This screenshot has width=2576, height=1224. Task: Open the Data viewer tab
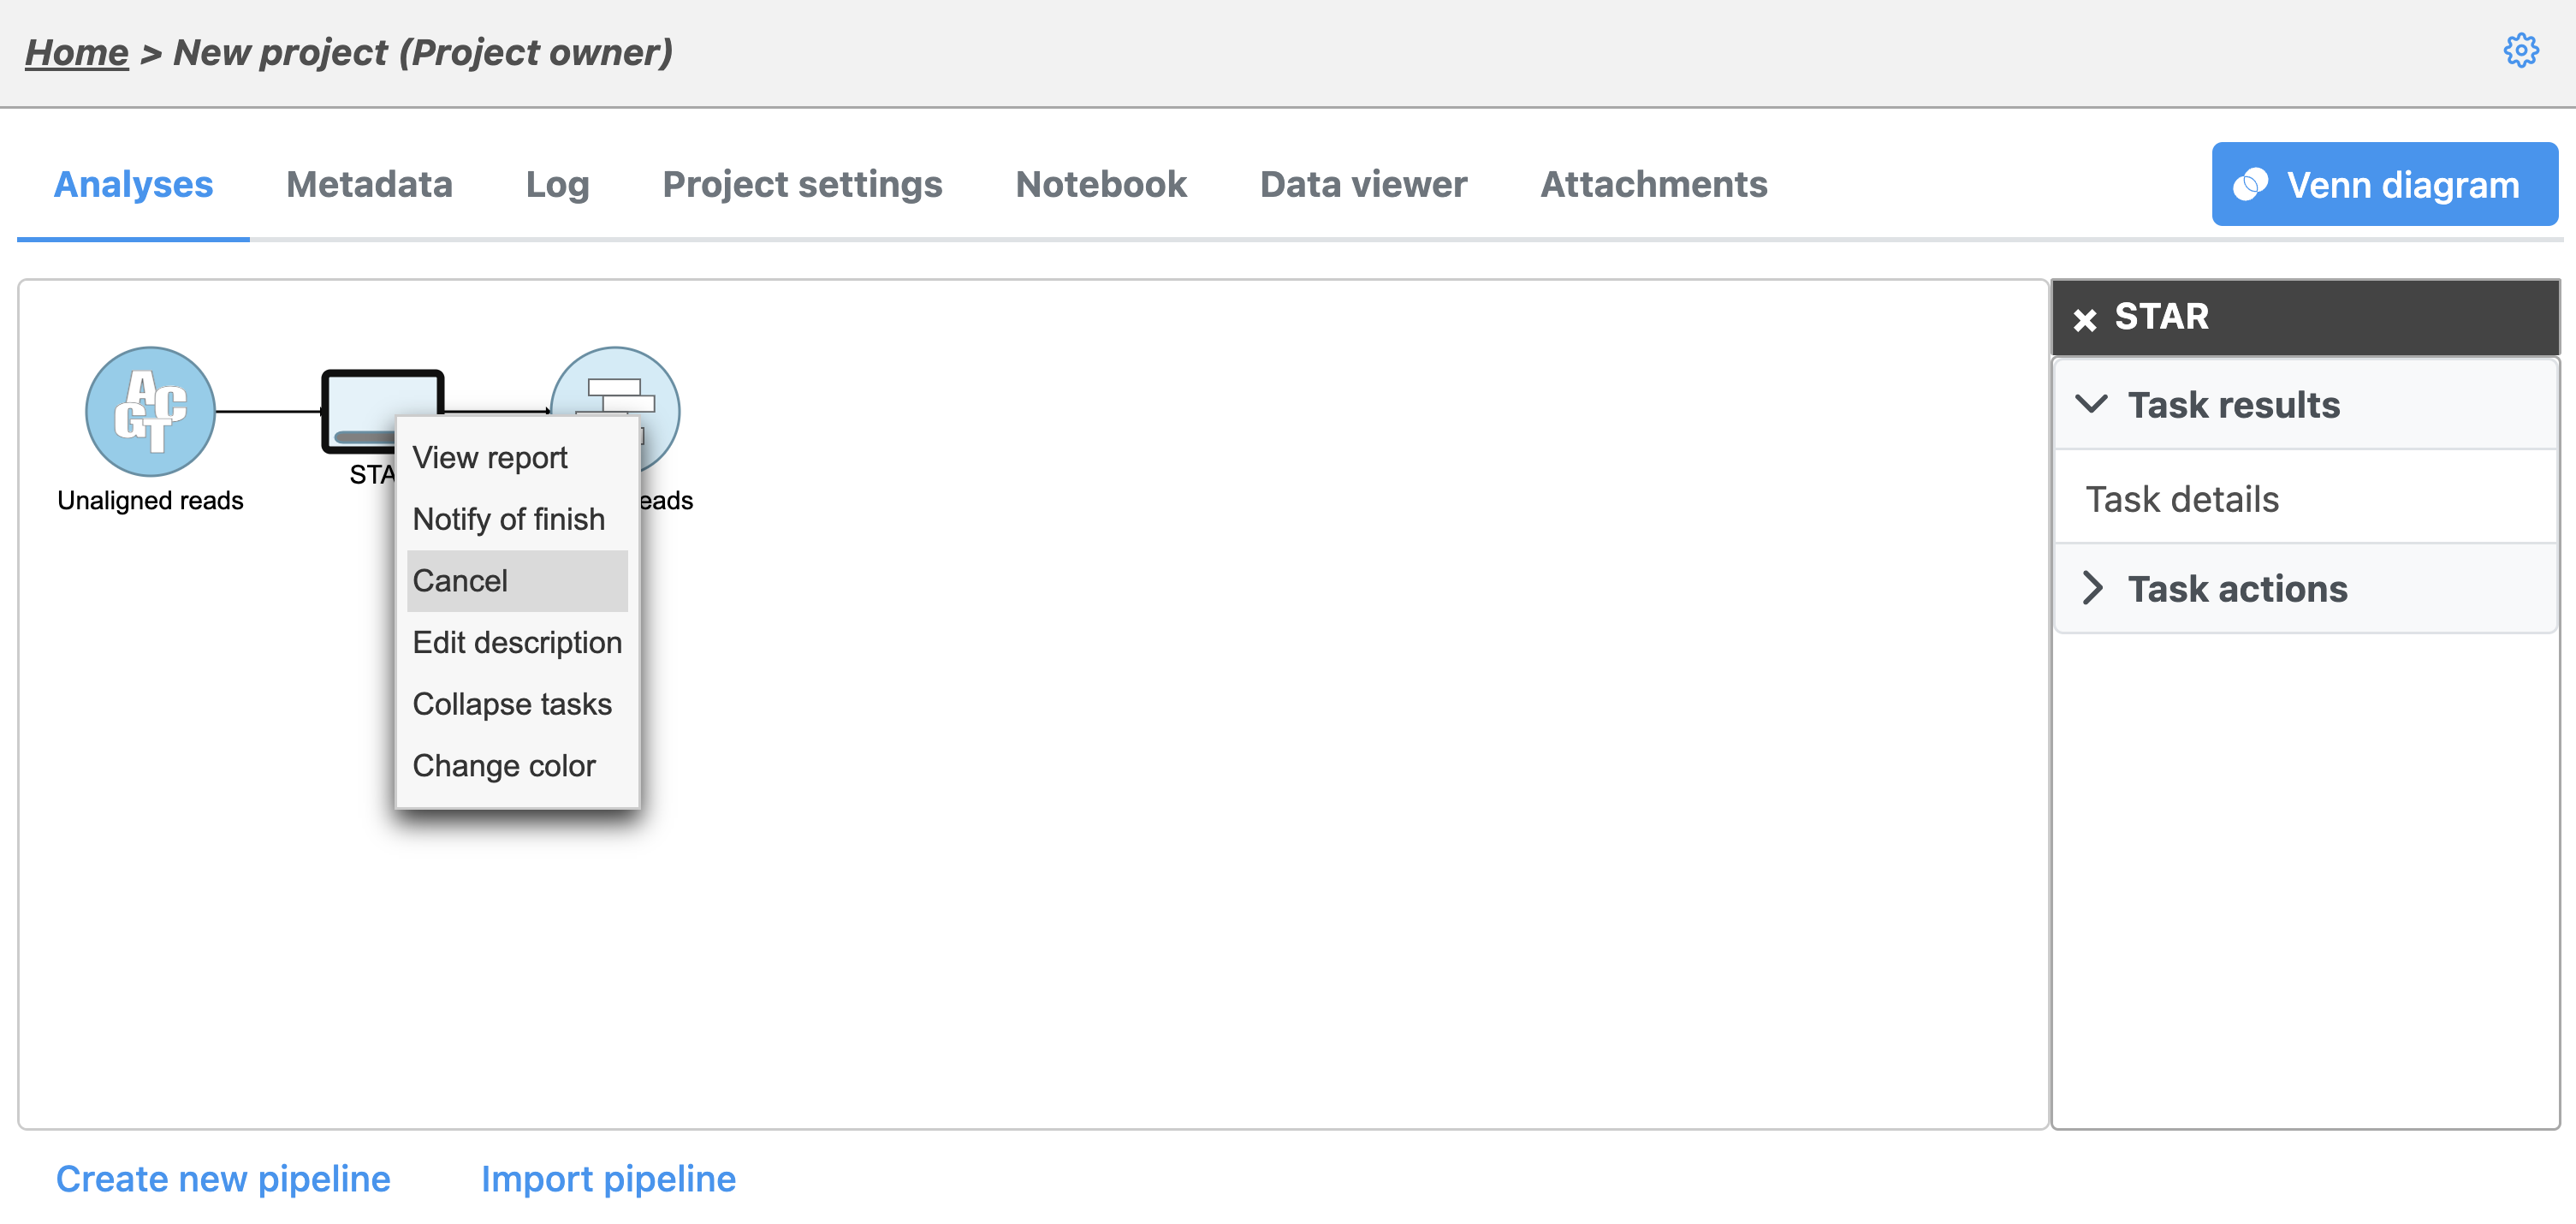tap(1363, 184)
